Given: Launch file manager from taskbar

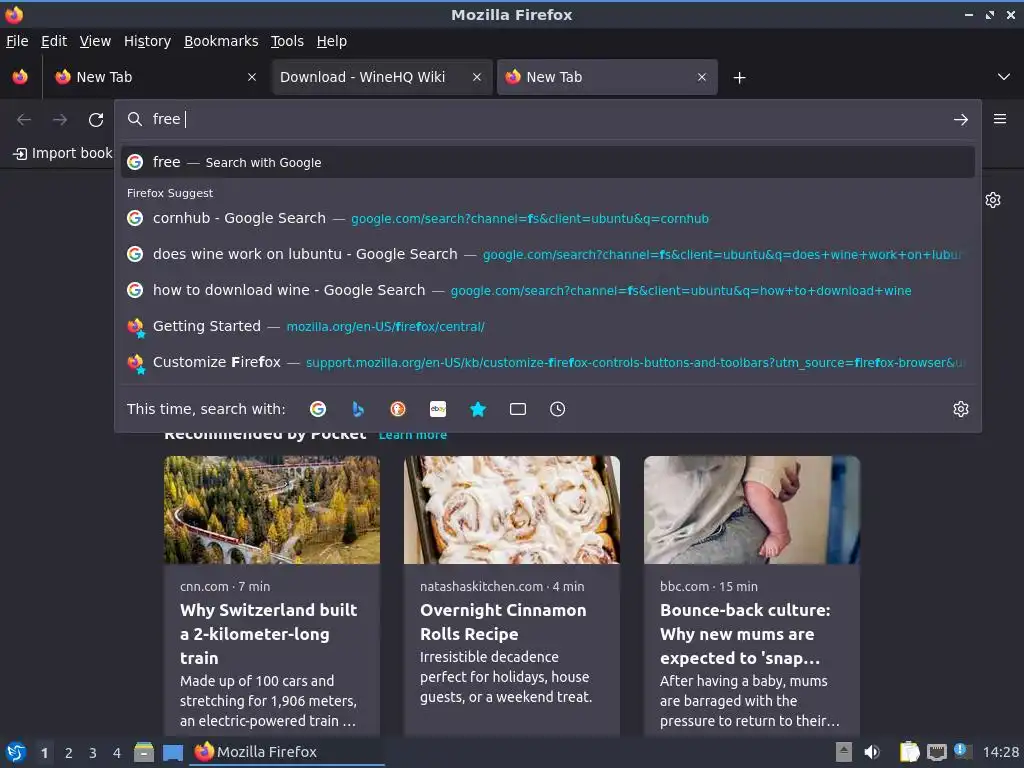Looking at the screenshot, I should (x=144, y=752).
